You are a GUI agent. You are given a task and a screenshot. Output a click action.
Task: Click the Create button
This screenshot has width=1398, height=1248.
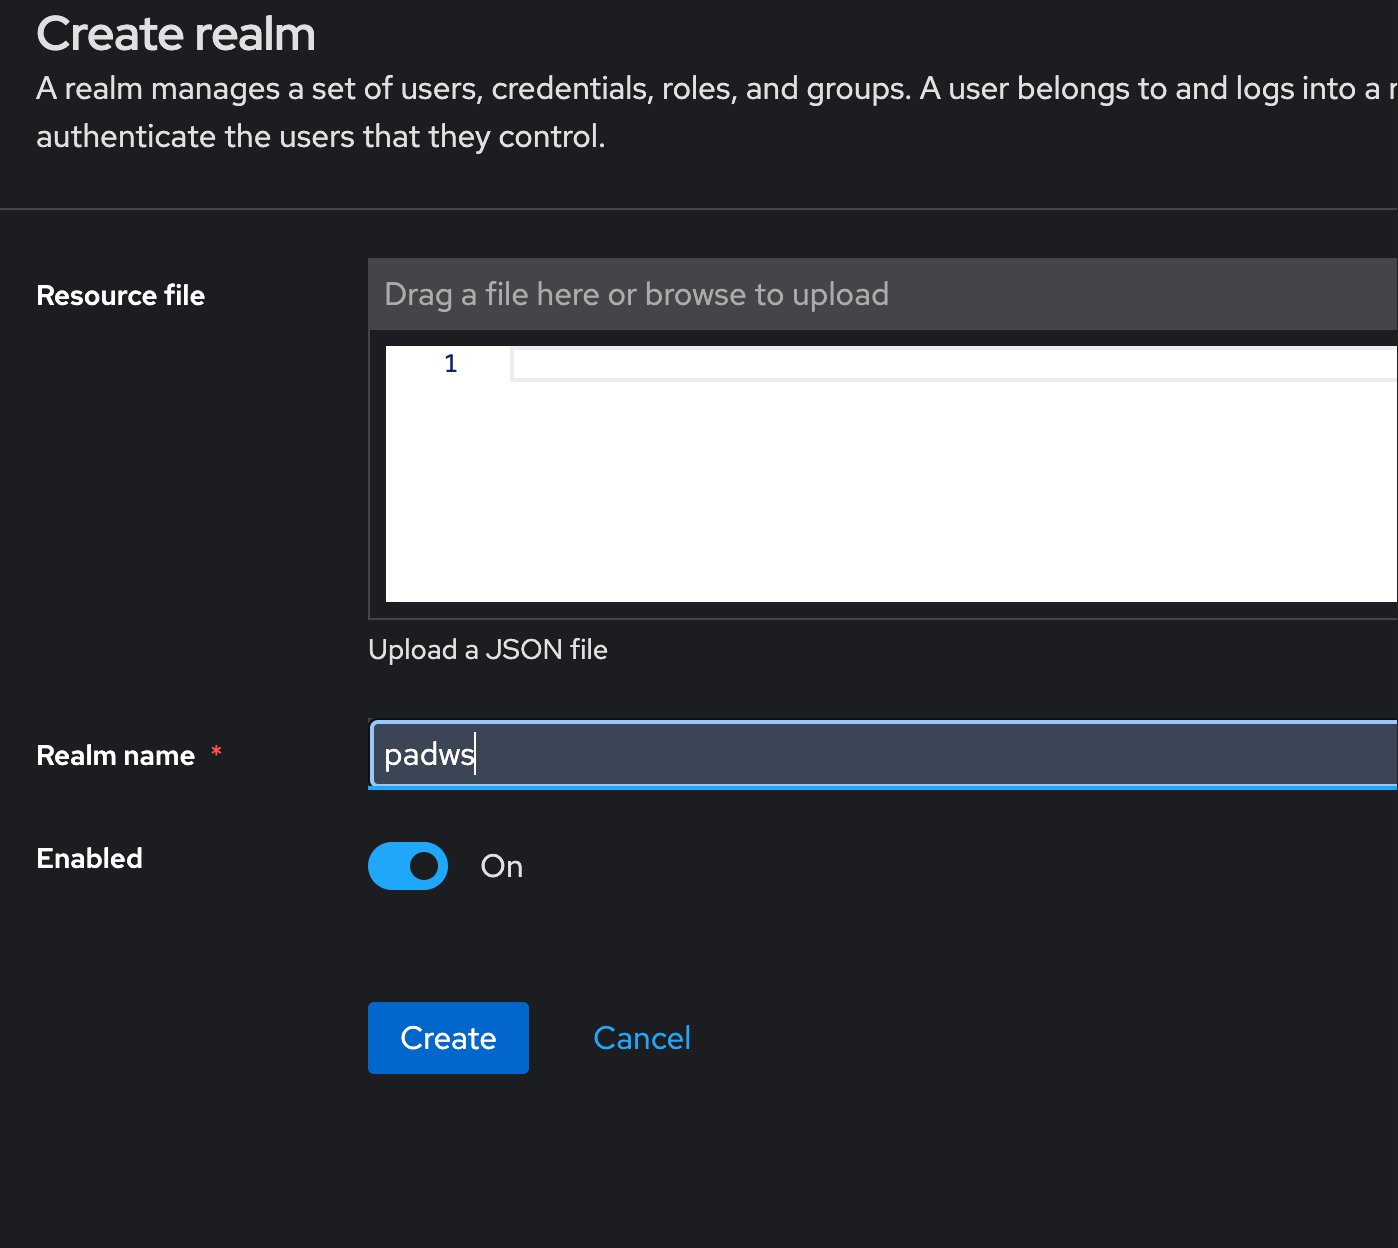pos(448,1038)
